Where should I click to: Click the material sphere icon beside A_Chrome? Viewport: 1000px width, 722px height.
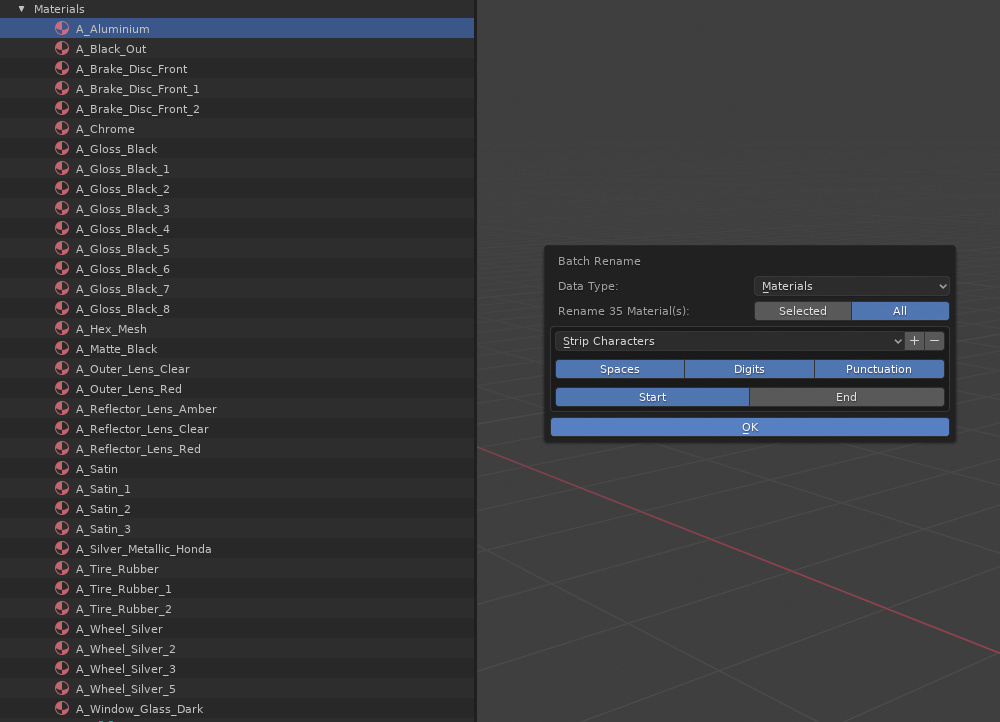(x=61, y=128)
